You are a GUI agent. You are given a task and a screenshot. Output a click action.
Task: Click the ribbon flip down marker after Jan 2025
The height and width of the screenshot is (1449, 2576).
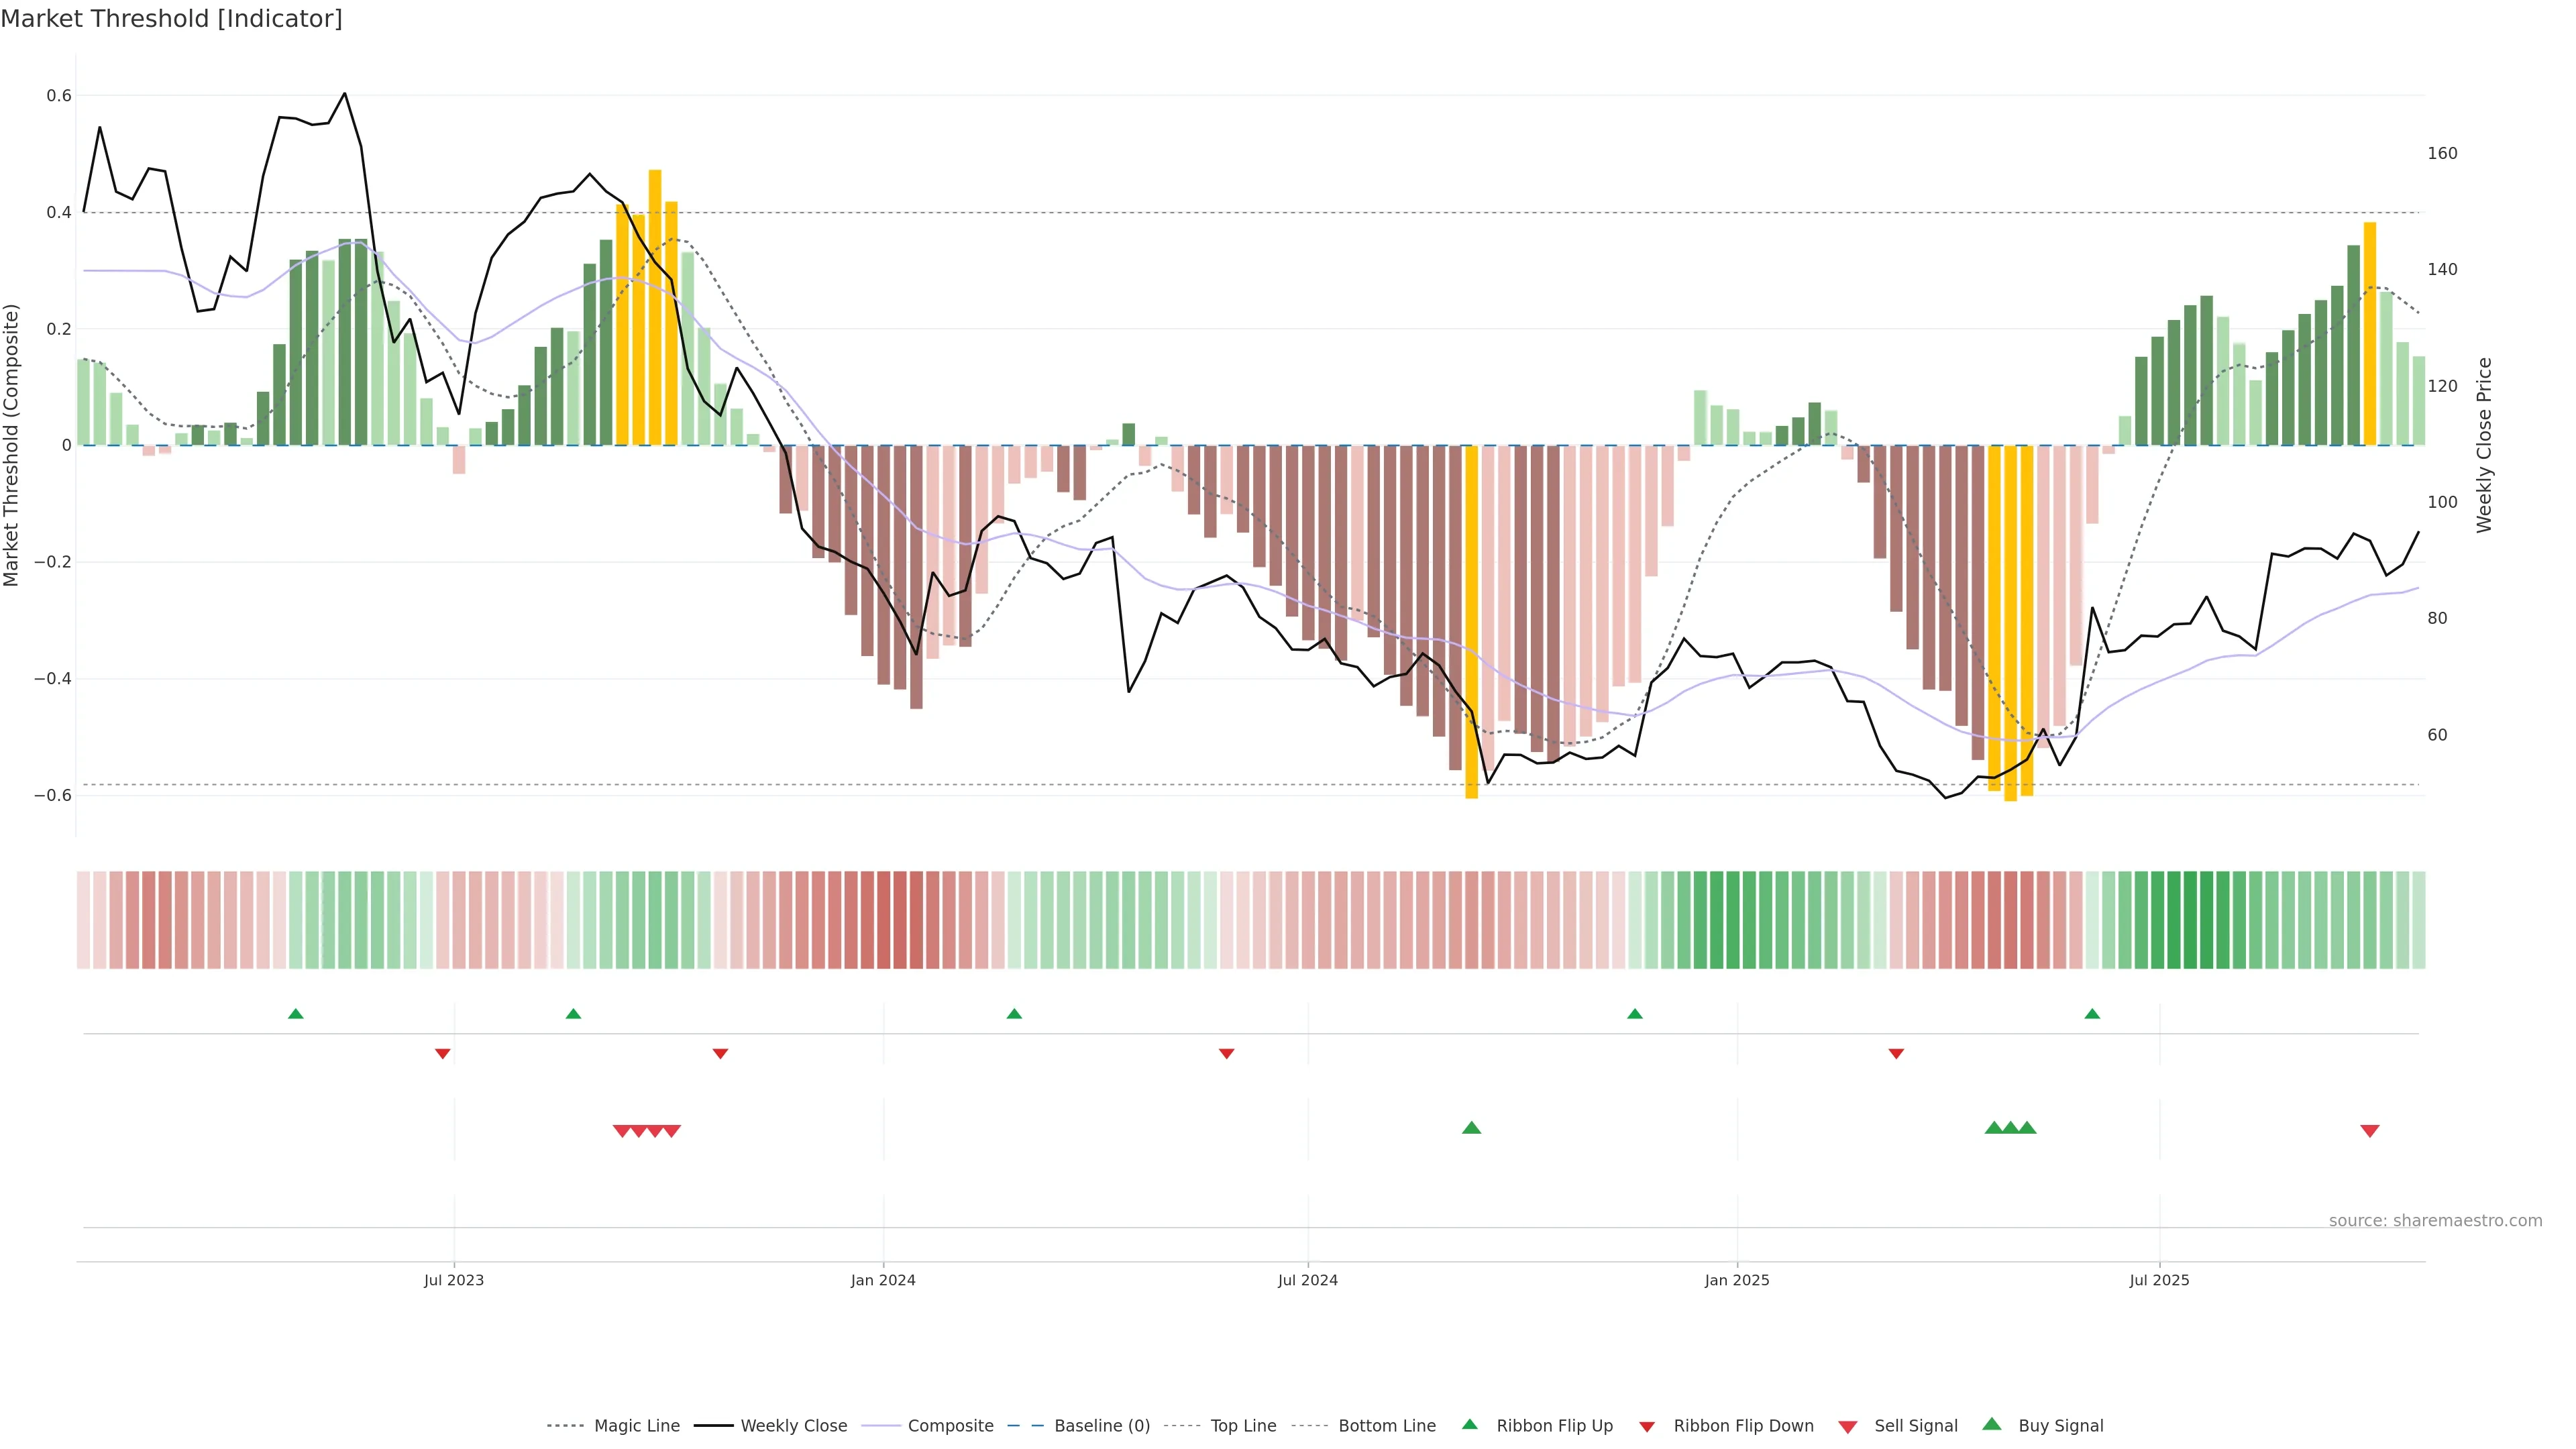1896,1054
